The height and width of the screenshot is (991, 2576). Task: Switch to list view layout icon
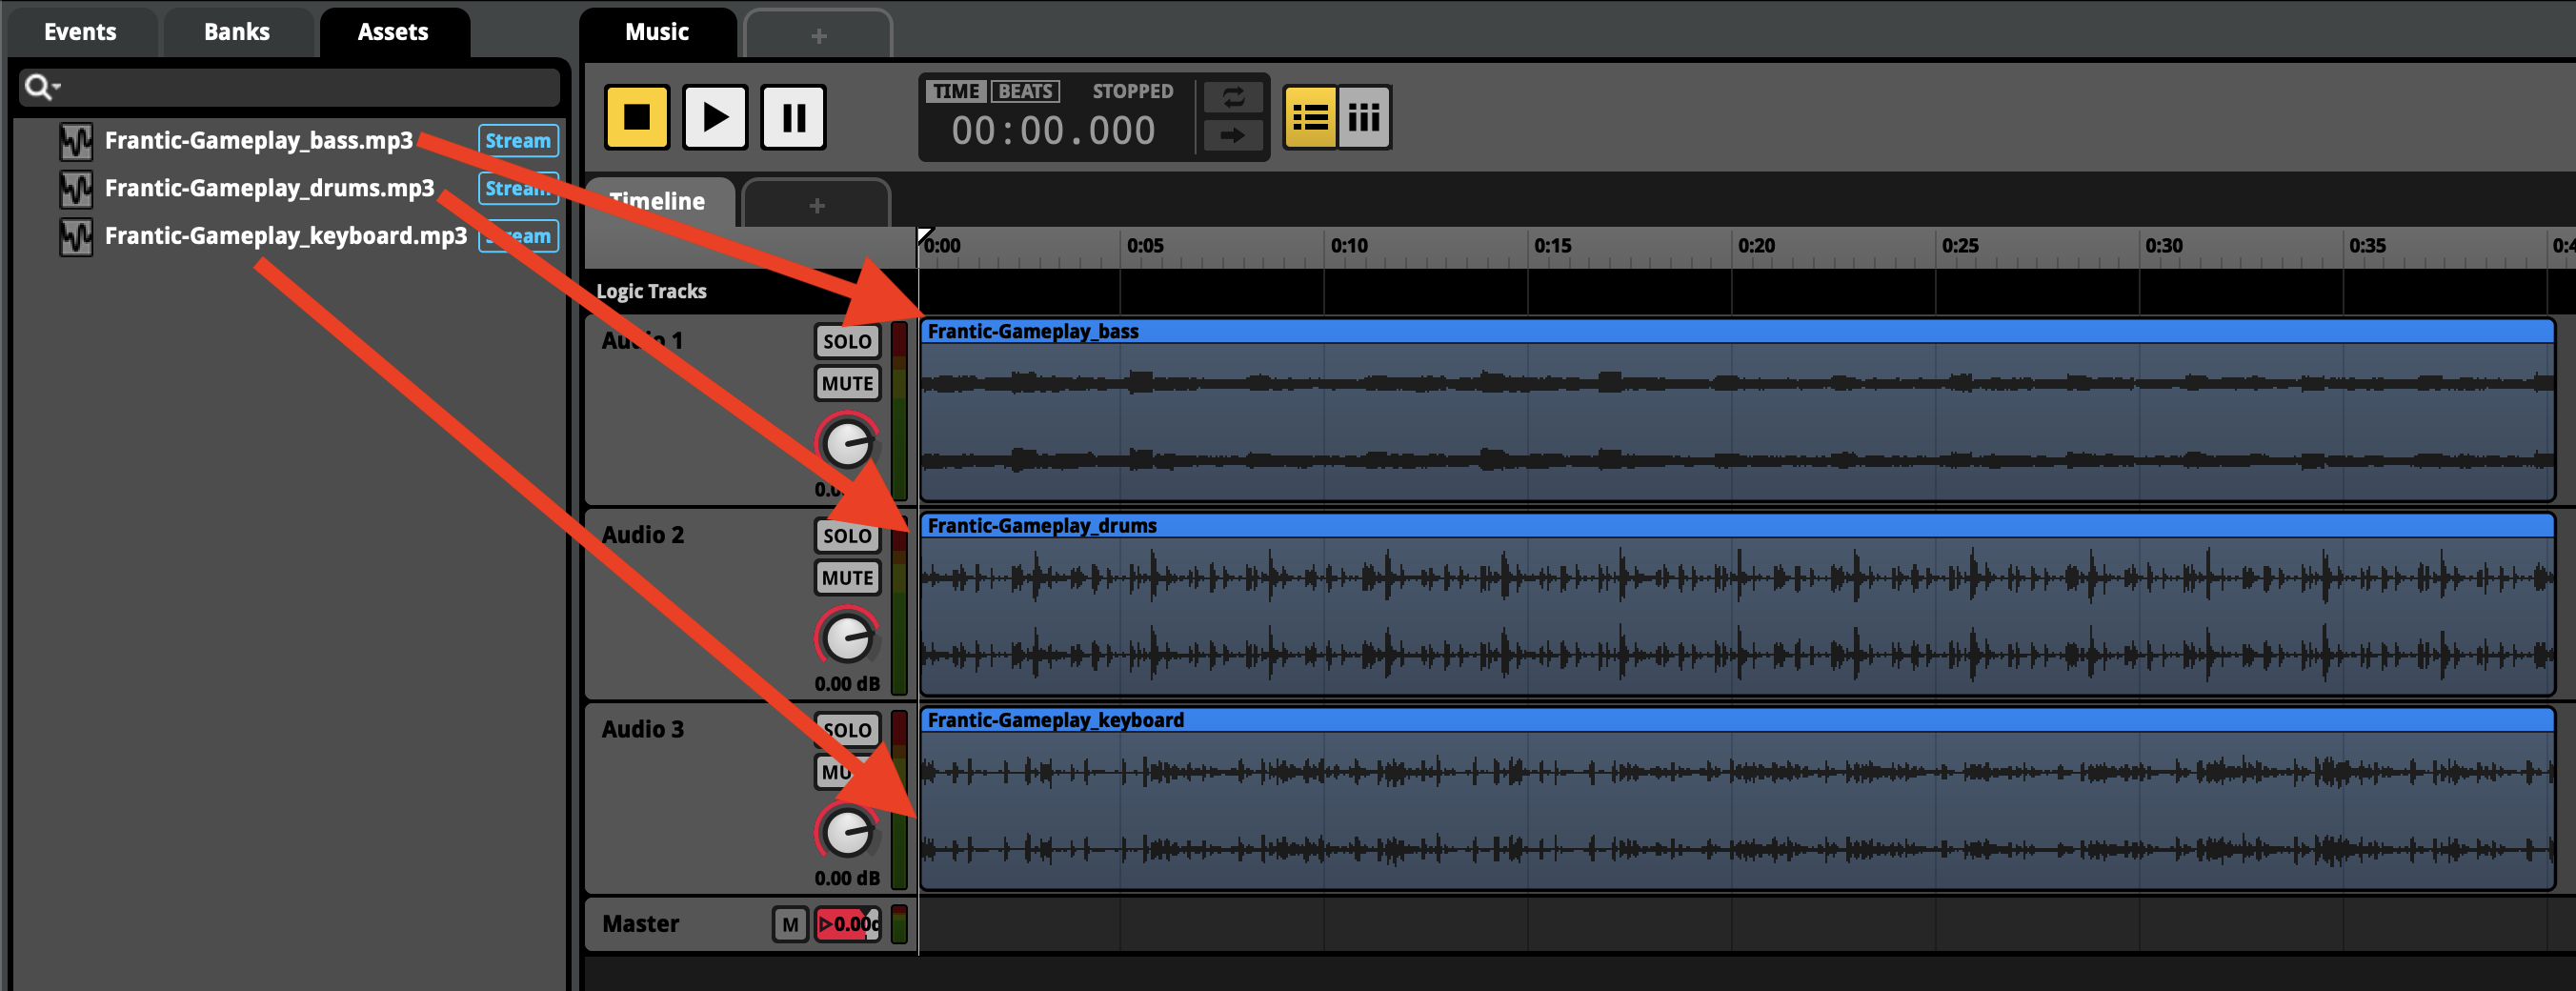pyautogui.click(x=1309, y=118)
